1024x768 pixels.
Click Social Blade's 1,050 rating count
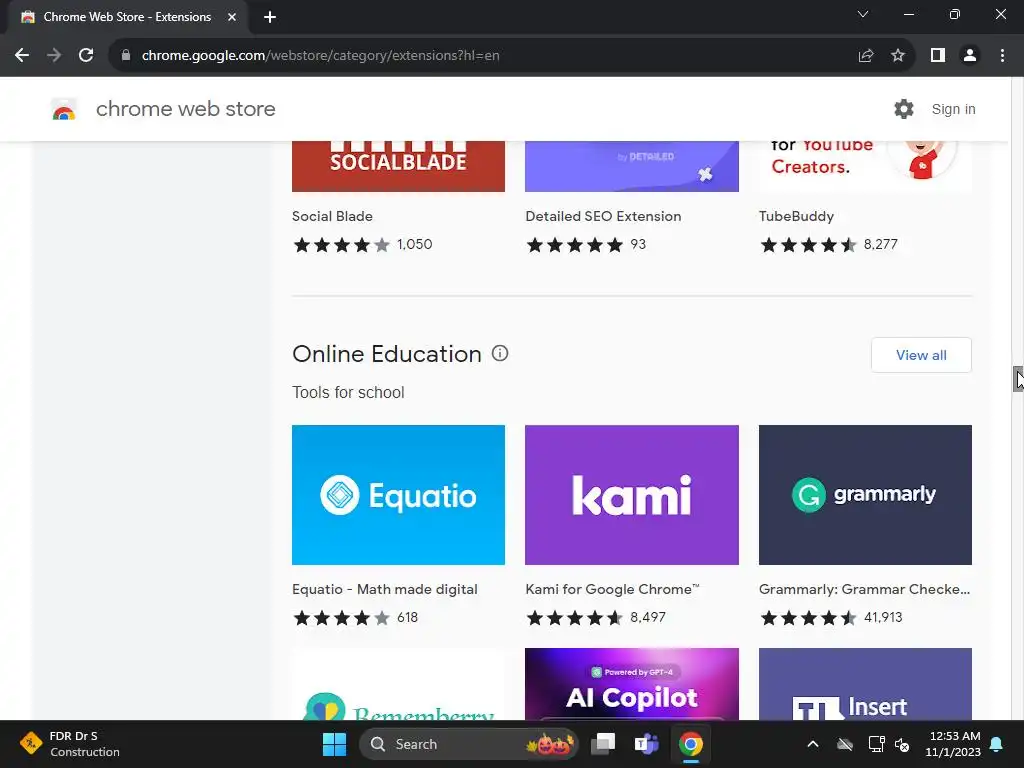tap(415, 244)
